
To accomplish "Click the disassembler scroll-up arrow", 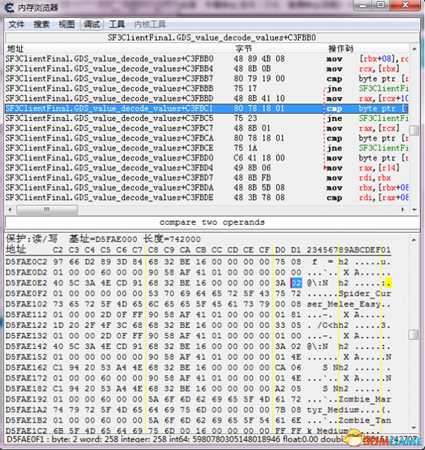I will coord(414,49).
